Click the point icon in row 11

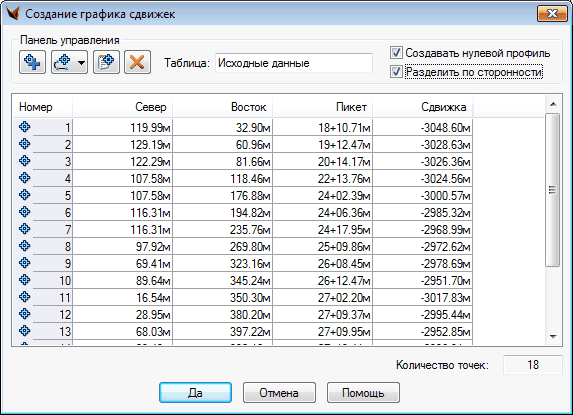click(x=24, y=297)
